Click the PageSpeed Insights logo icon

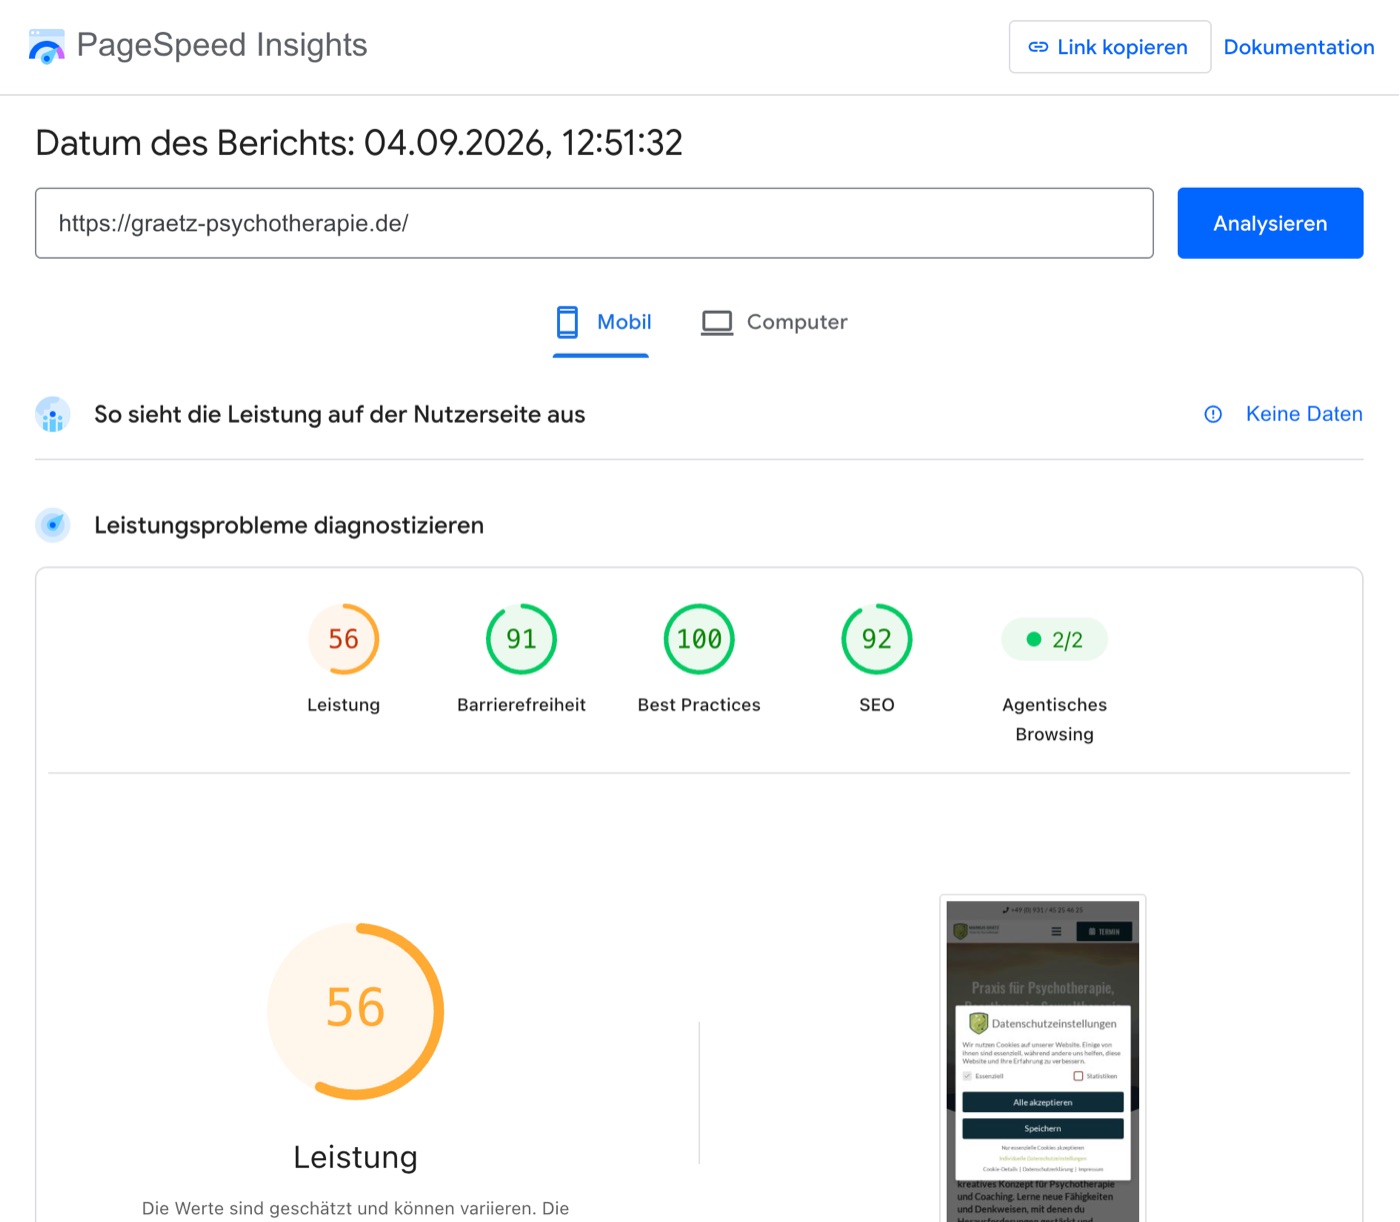click(47, 46)
